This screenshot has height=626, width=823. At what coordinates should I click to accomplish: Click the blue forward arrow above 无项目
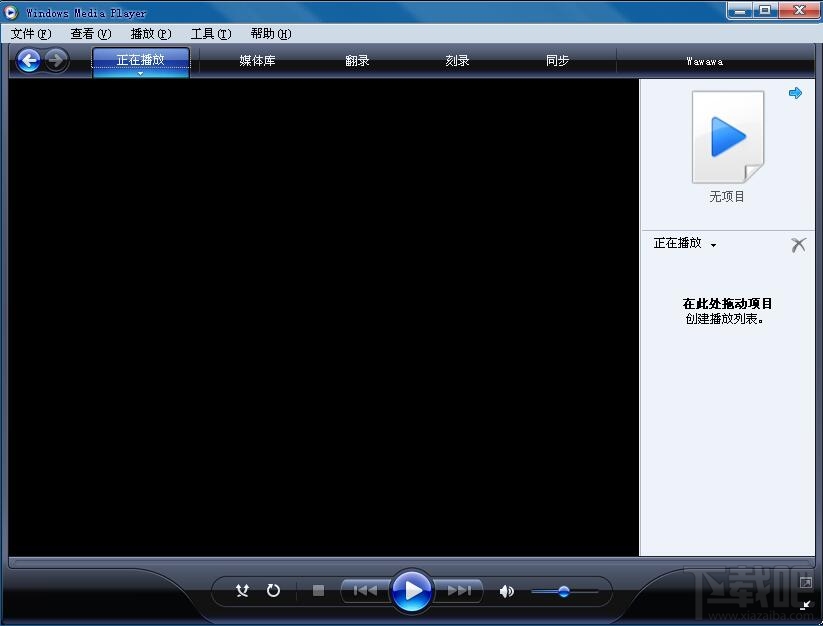coord(795,93)
